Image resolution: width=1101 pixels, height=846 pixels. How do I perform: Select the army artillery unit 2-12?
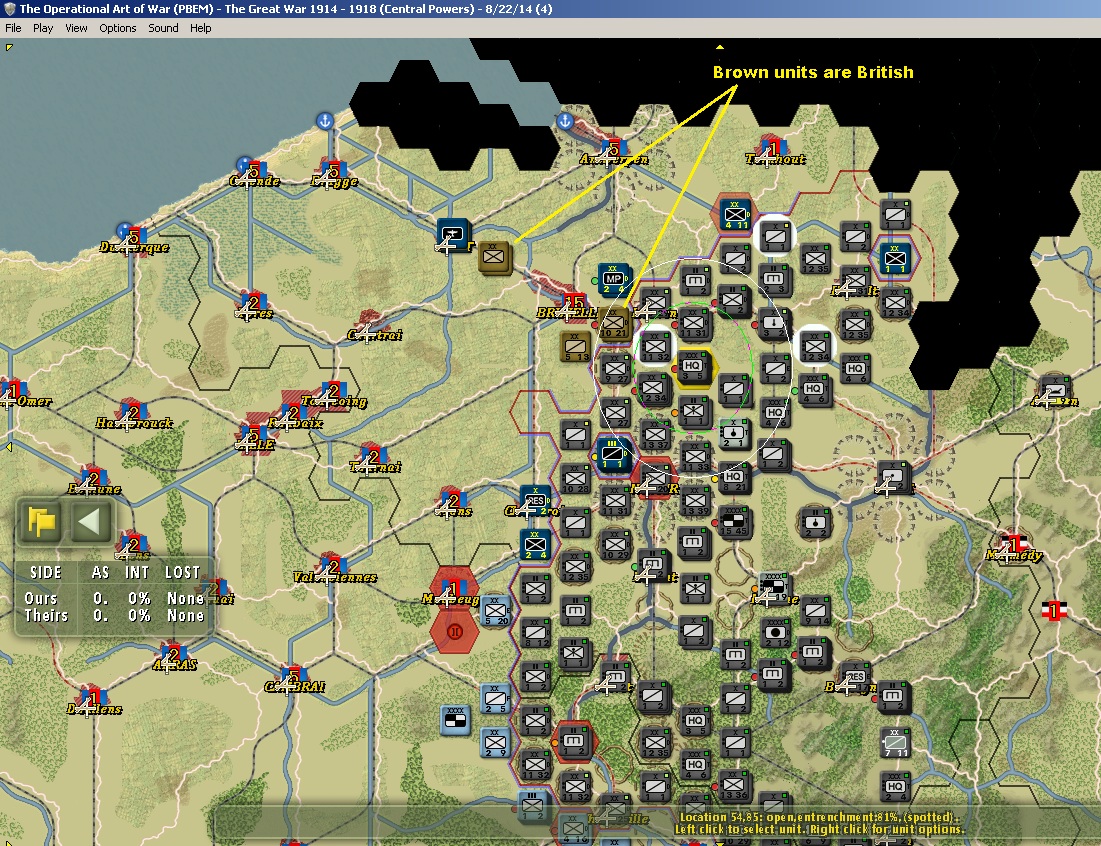(x=776, y=633)
